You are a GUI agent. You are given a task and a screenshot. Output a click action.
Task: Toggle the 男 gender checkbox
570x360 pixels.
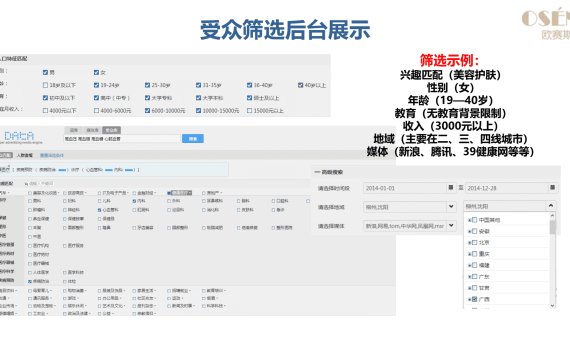coord(45,72)
